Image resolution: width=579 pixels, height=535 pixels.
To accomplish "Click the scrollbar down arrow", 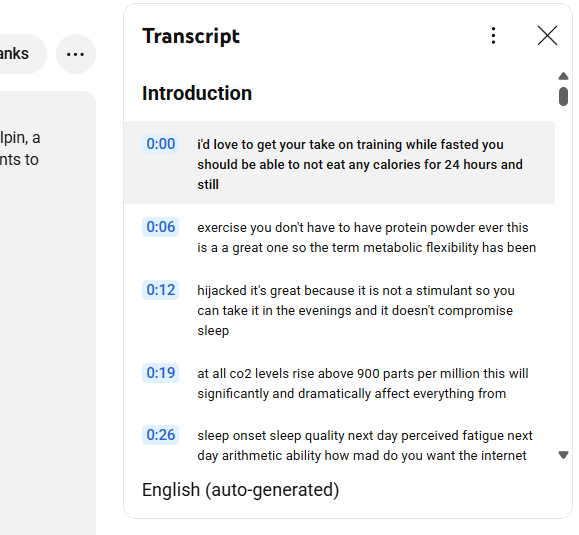I will click(563, 455).
